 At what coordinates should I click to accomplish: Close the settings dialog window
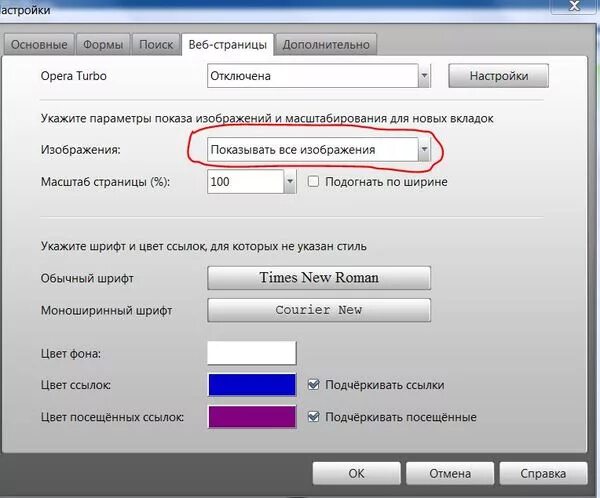point(574,6)
